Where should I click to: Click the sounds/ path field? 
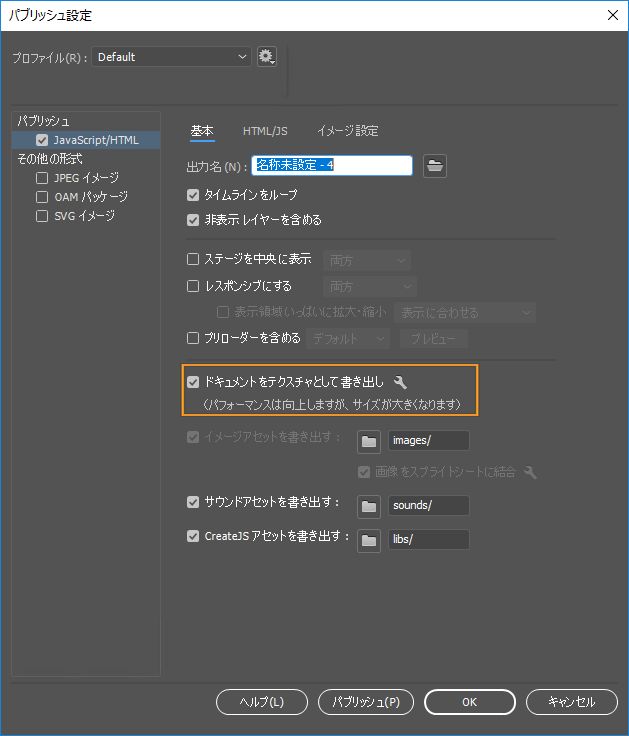point(429,506)
